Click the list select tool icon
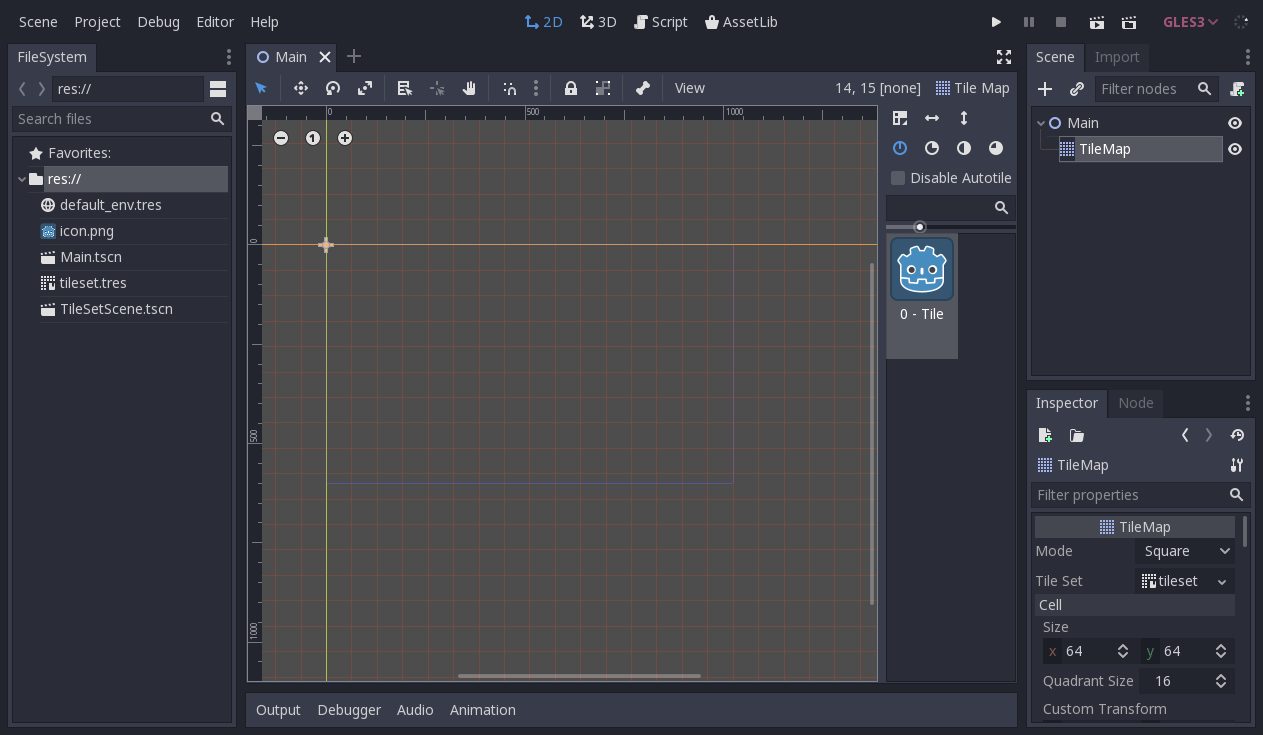The width and height of the screenshot is (1263, 735). [x=405, y=88]
